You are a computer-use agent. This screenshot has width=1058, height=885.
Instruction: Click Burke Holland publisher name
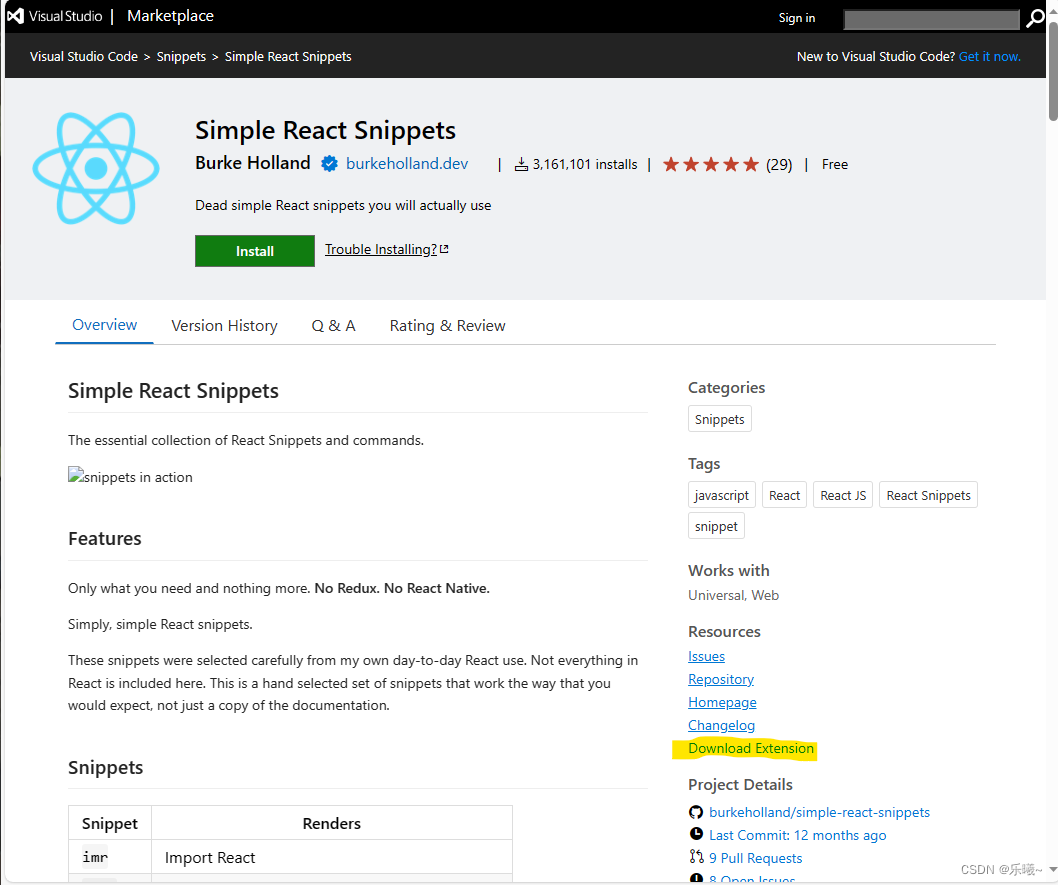point(252,163)
